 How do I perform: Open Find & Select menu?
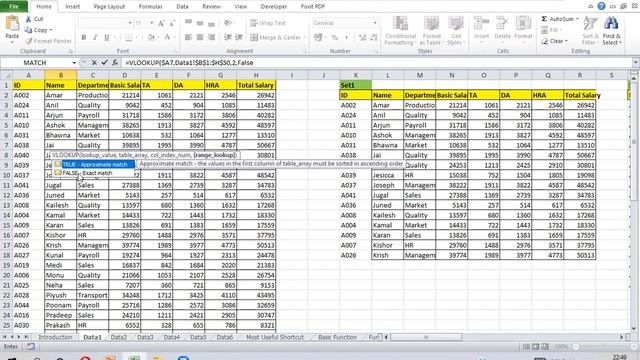coord(611,31)
